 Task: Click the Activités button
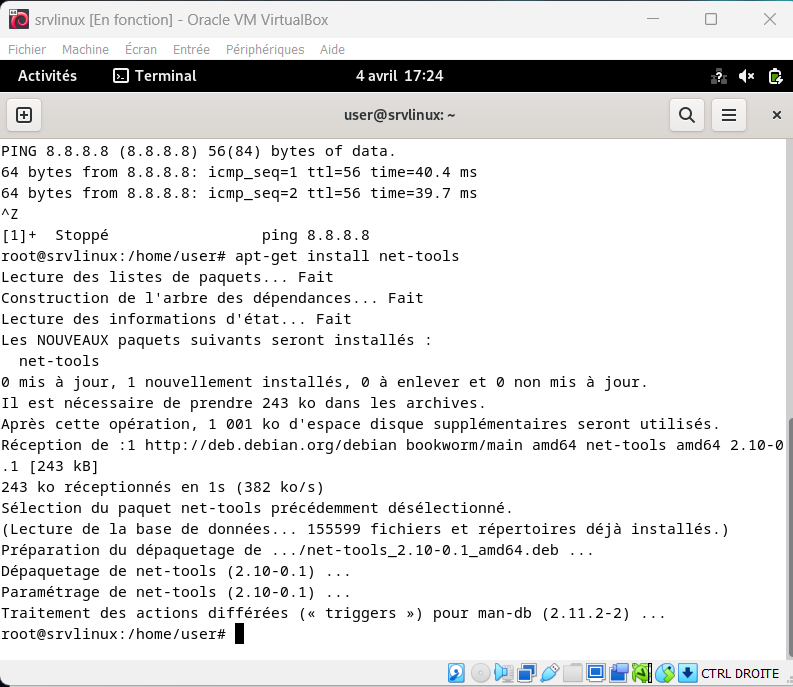[47, 76]
